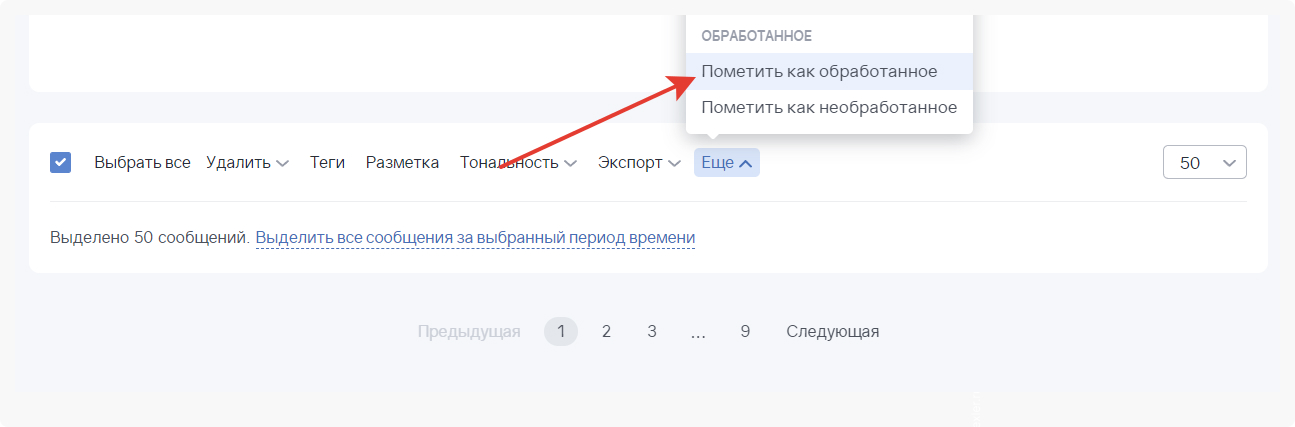Image resolution: width=1295 pixels, height=427 pixels.
Task: Click the pagination ellipsis
Action: [x=698, y=332]
